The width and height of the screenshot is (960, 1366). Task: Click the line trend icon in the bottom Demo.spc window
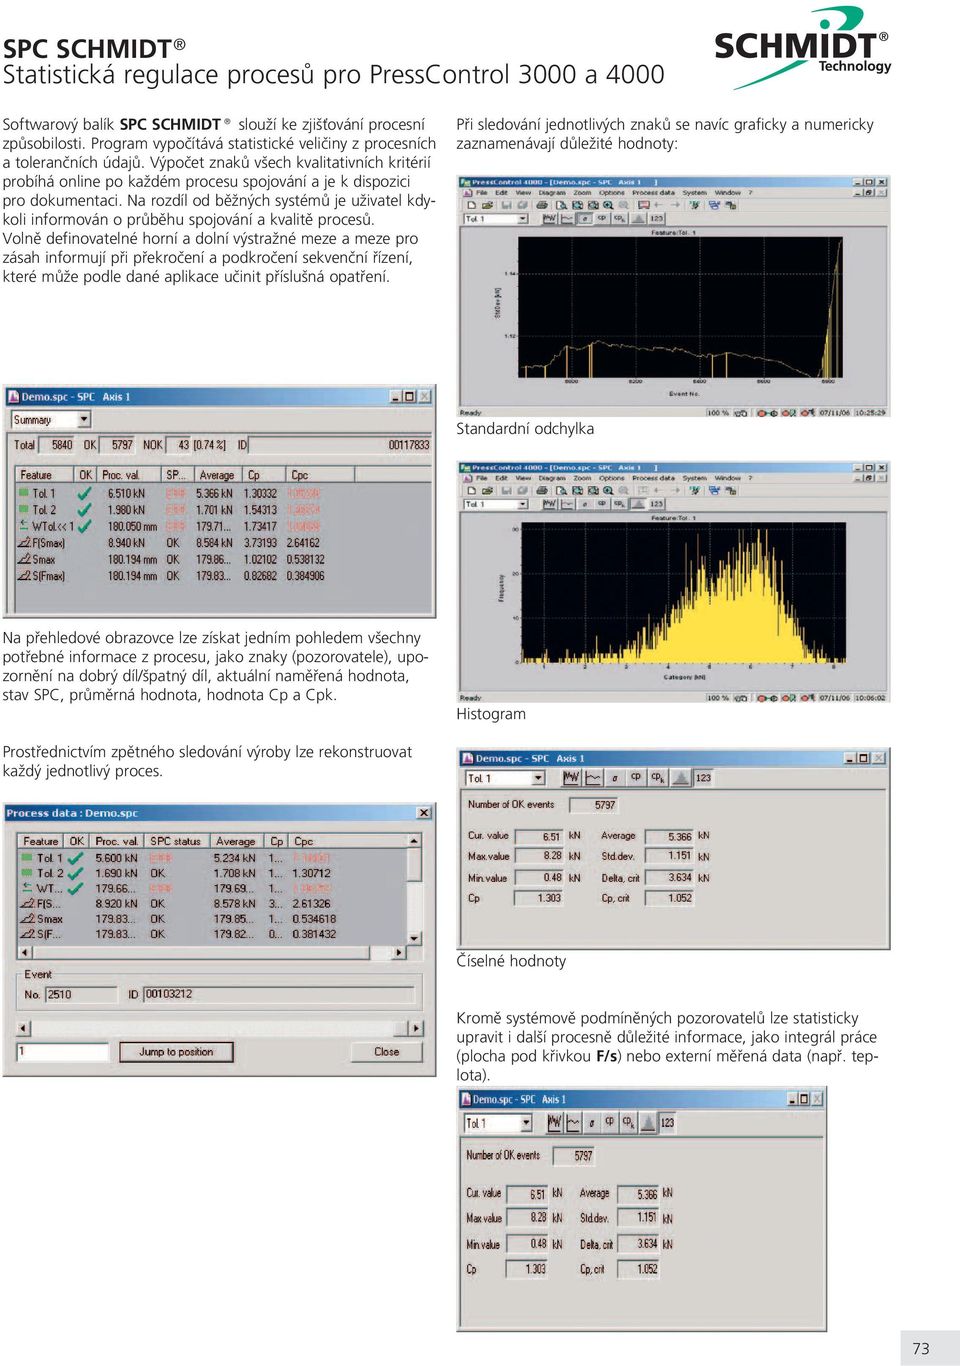(x=574, y=1123)
